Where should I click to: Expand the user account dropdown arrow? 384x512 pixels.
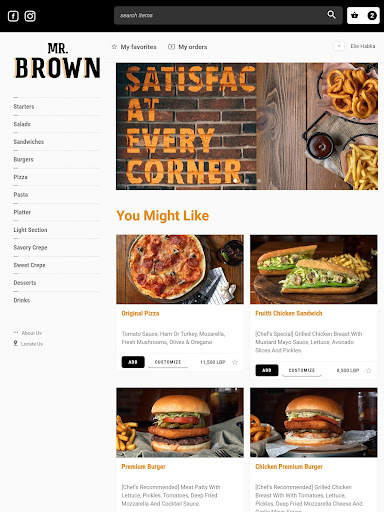339,46
